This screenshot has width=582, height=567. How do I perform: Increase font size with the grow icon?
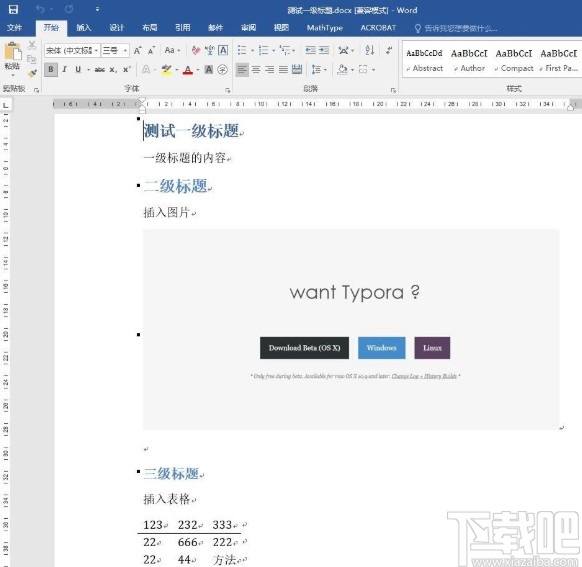click(138, 50)
